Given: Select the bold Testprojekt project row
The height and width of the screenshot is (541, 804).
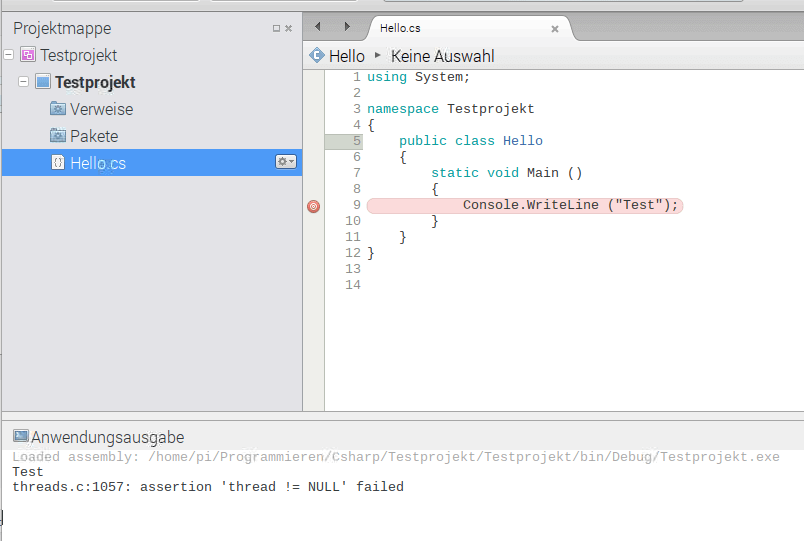Looking at the screenshot, I should (x=152, y=82).
